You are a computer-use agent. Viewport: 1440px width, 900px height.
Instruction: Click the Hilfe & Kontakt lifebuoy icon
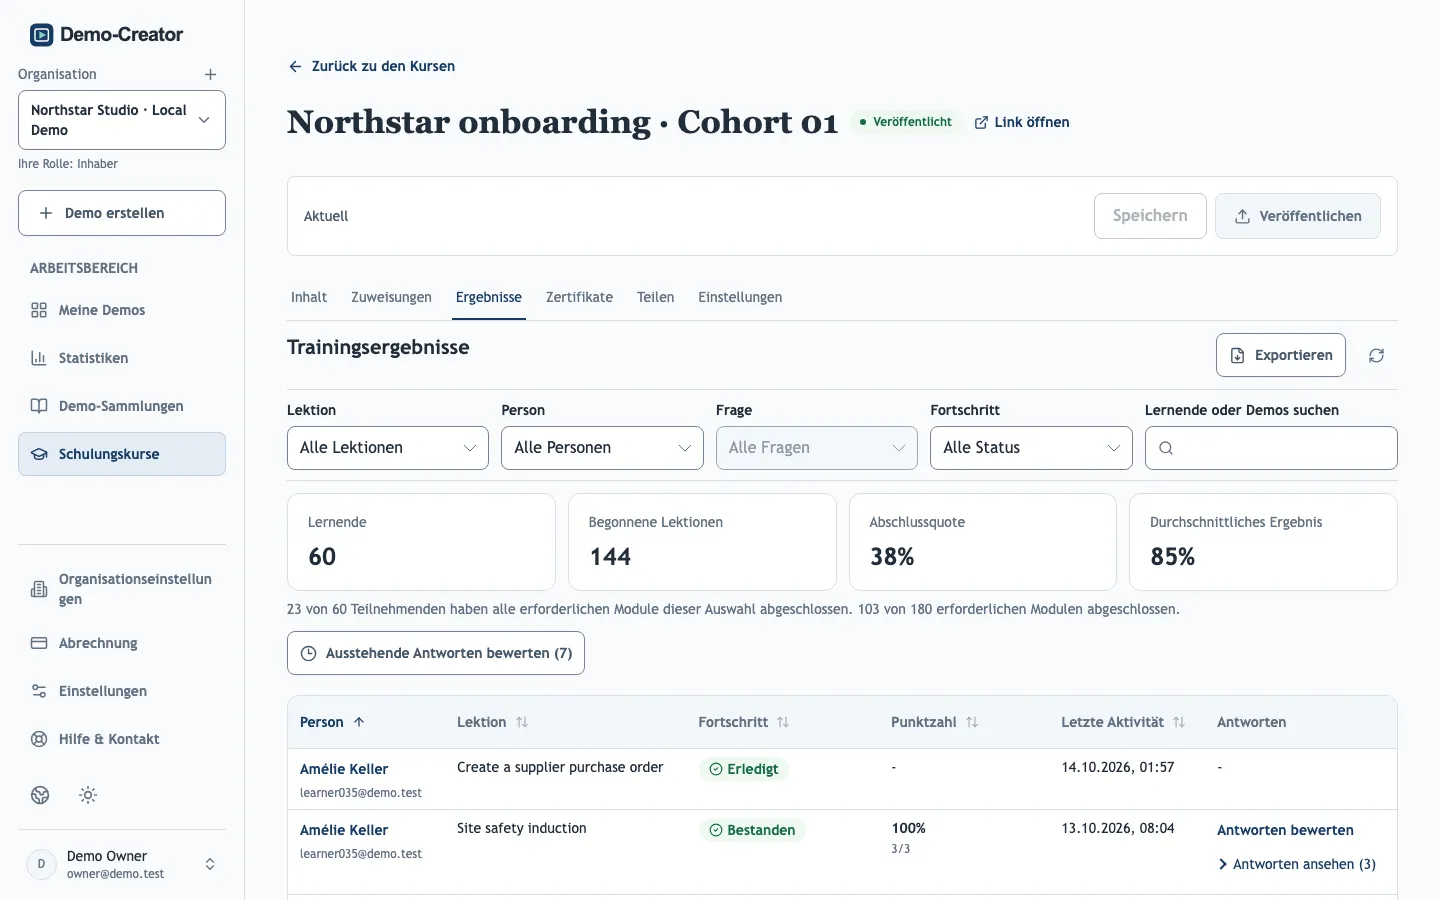click(x=39, y=739)
